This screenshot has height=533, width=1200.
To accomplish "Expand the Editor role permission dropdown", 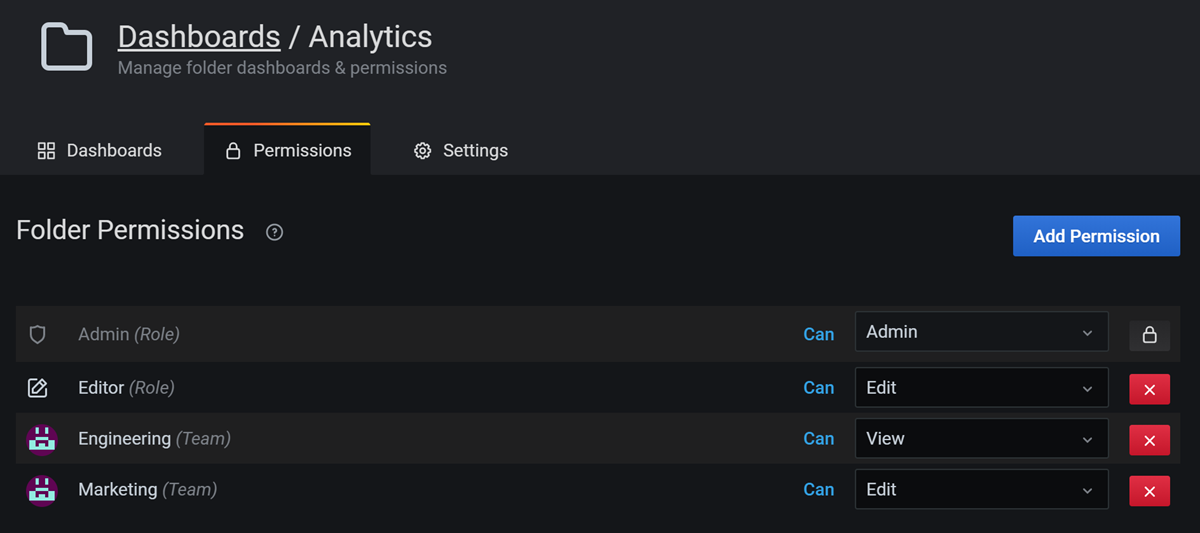I will coord(981,388).
